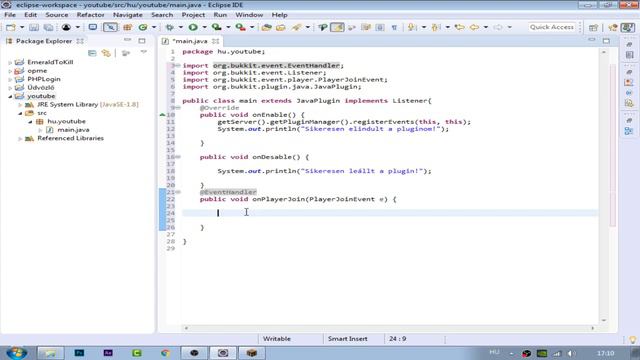Click the green New Java Class icon

[x=143, y=27]
